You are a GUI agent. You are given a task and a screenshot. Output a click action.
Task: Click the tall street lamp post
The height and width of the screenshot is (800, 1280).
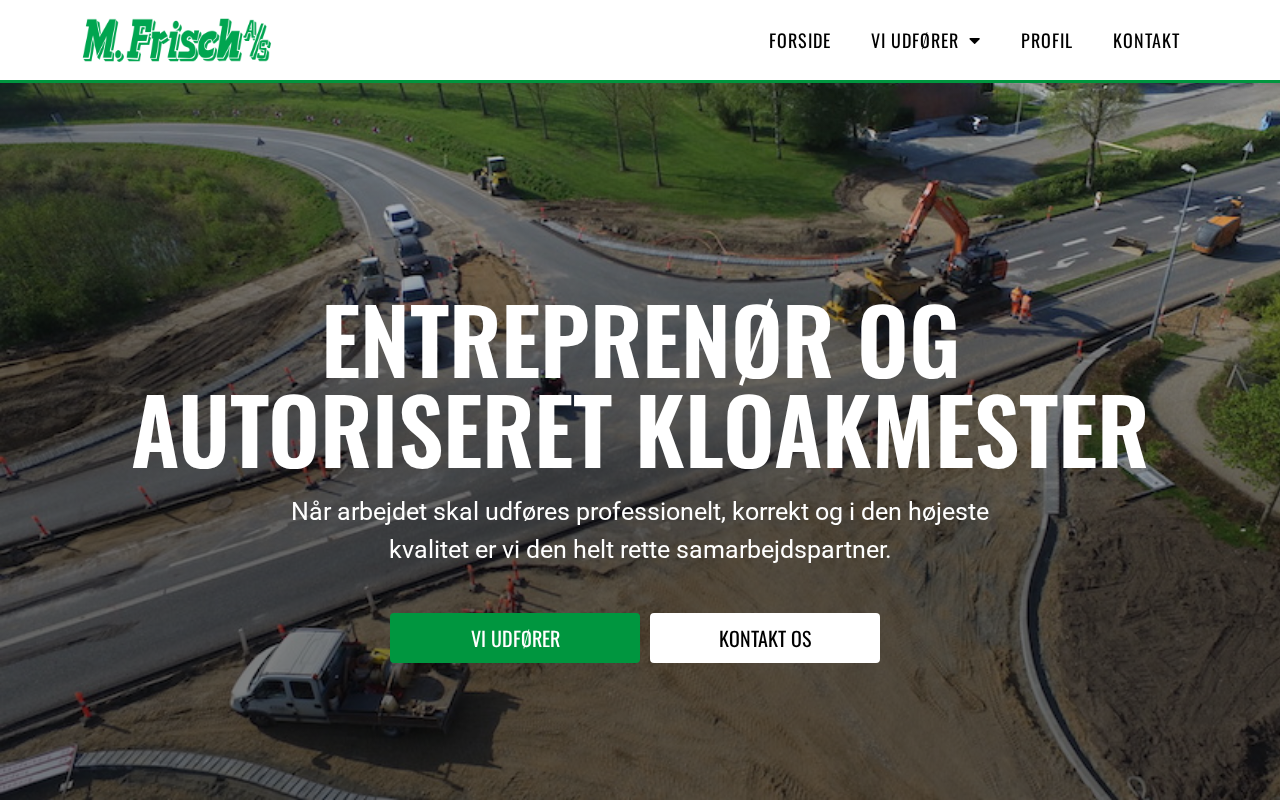tap(1172, 250)
